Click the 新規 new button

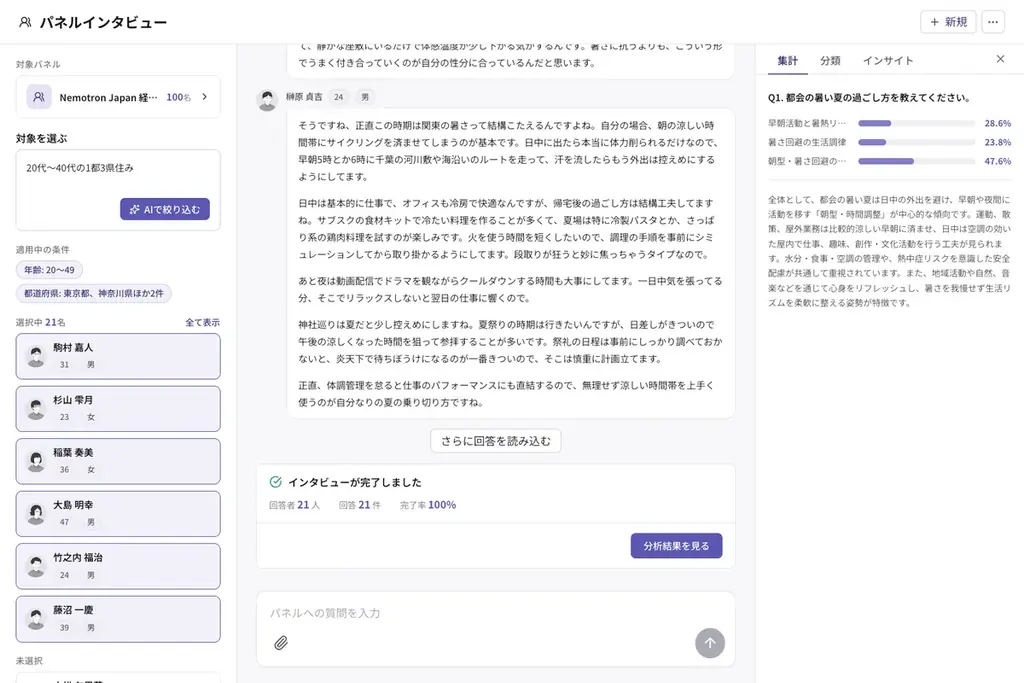pyautogui.click(x=948, y=22)
